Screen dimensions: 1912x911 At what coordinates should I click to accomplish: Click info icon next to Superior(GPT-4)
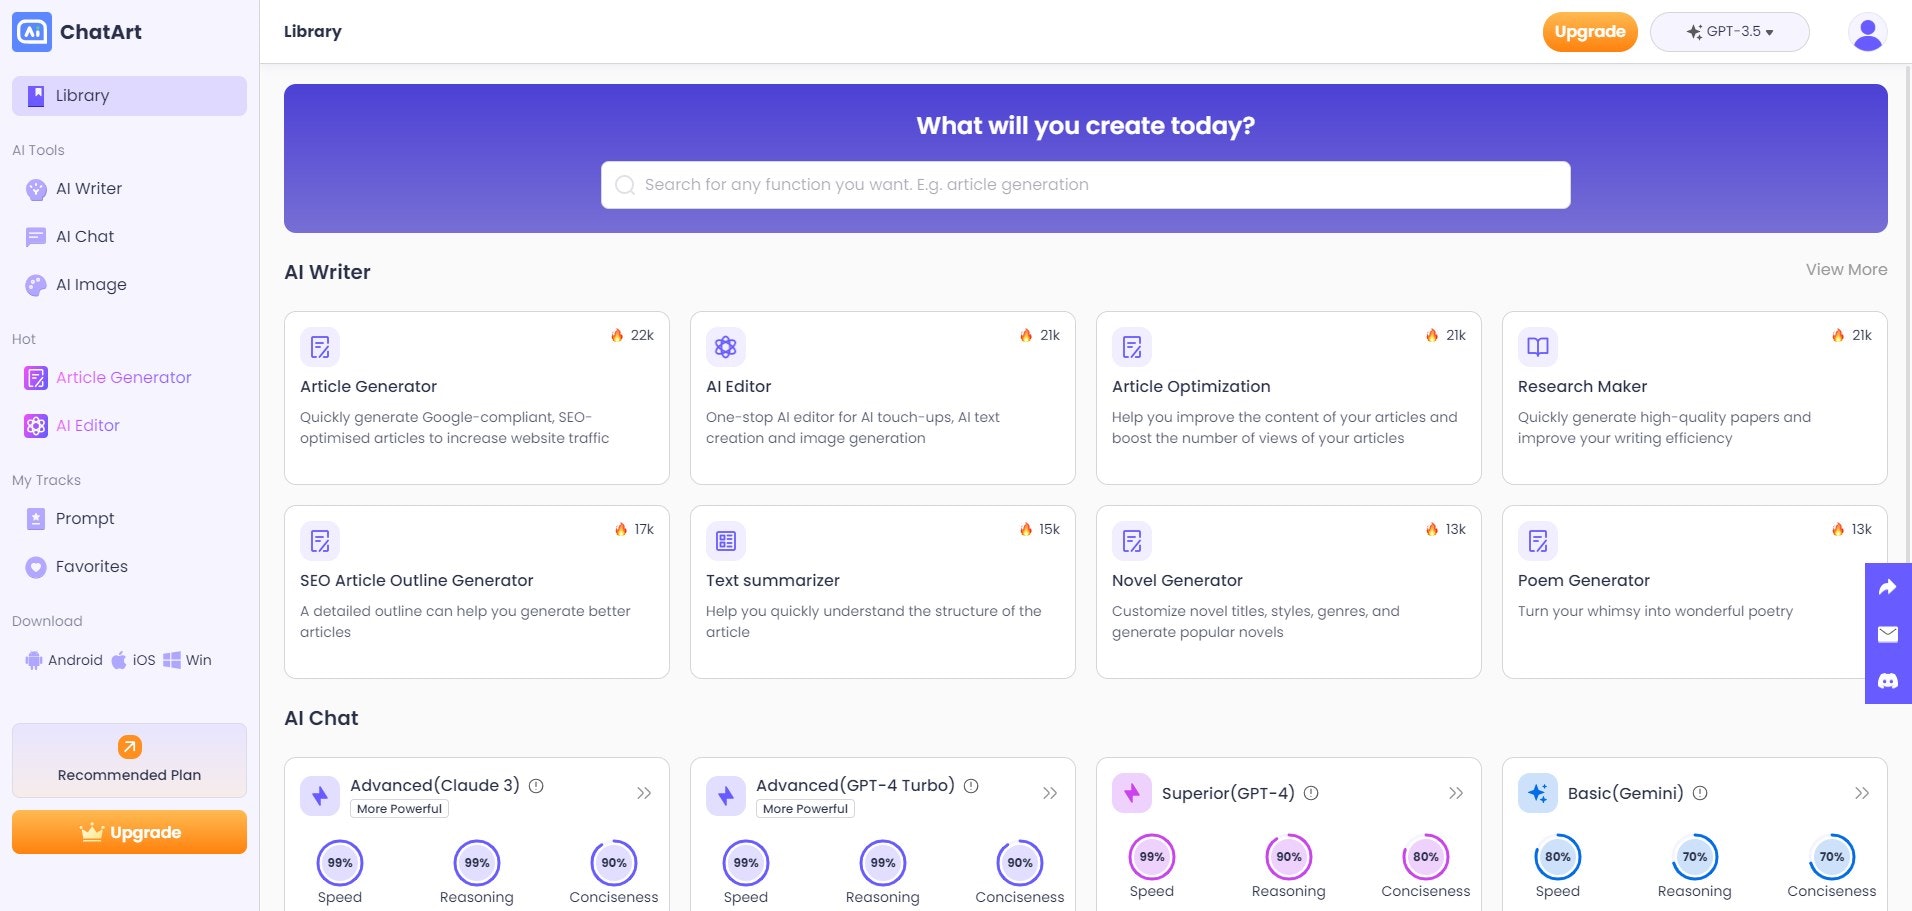point(1311,793)
